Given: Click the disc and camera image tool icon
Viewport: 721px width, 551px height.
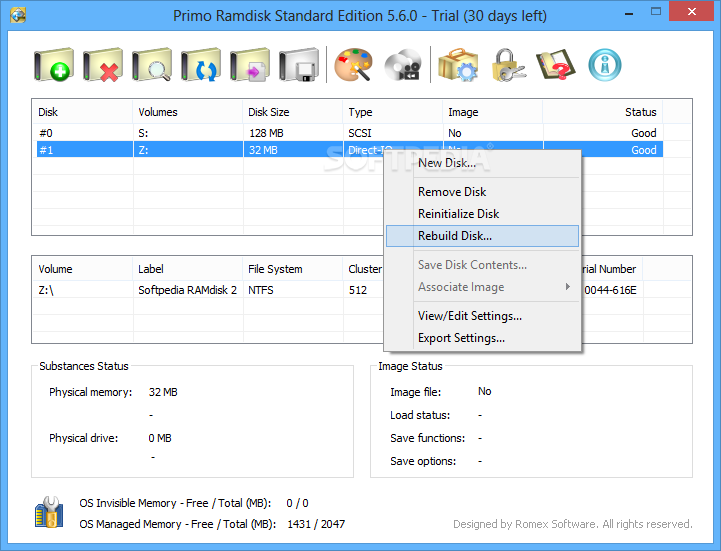Looking at the screenshot, I should click(403, 65).
